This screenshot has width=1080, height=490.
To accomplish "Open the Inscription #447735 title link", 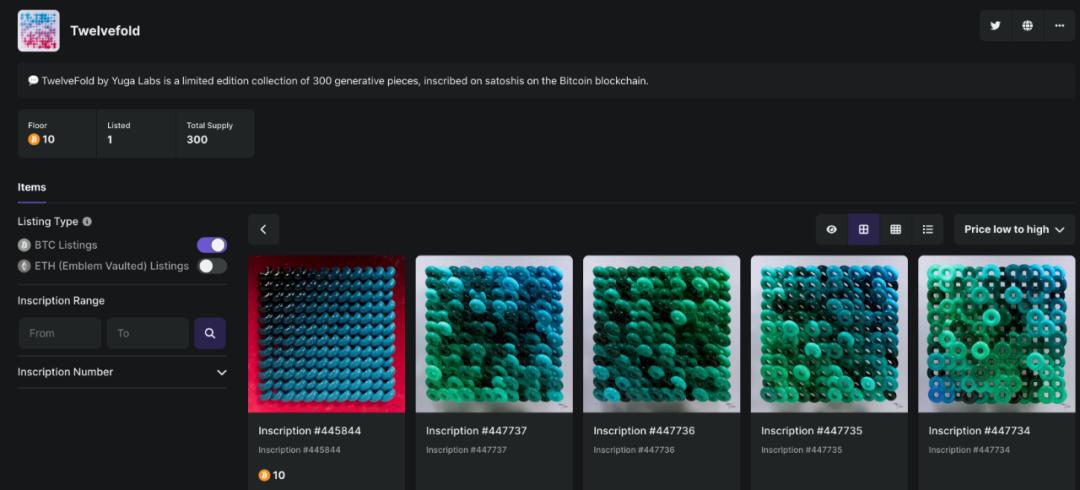I will (x=811, y=431).
